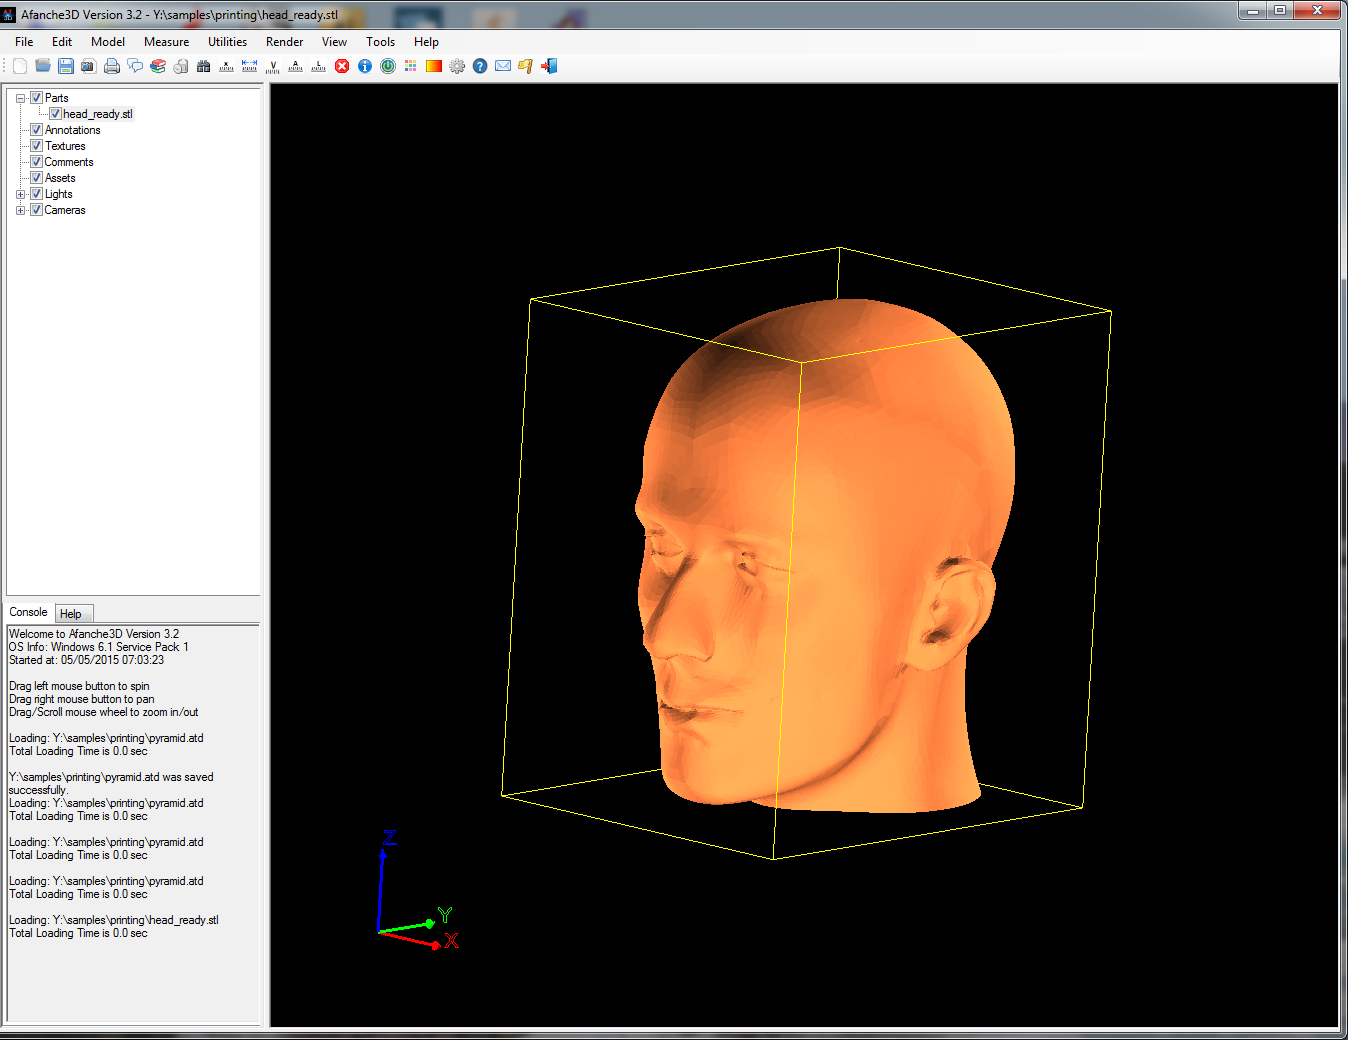Collapse the Parts tree node
The image size is (1348, 1040).
(x=21, y=98)
